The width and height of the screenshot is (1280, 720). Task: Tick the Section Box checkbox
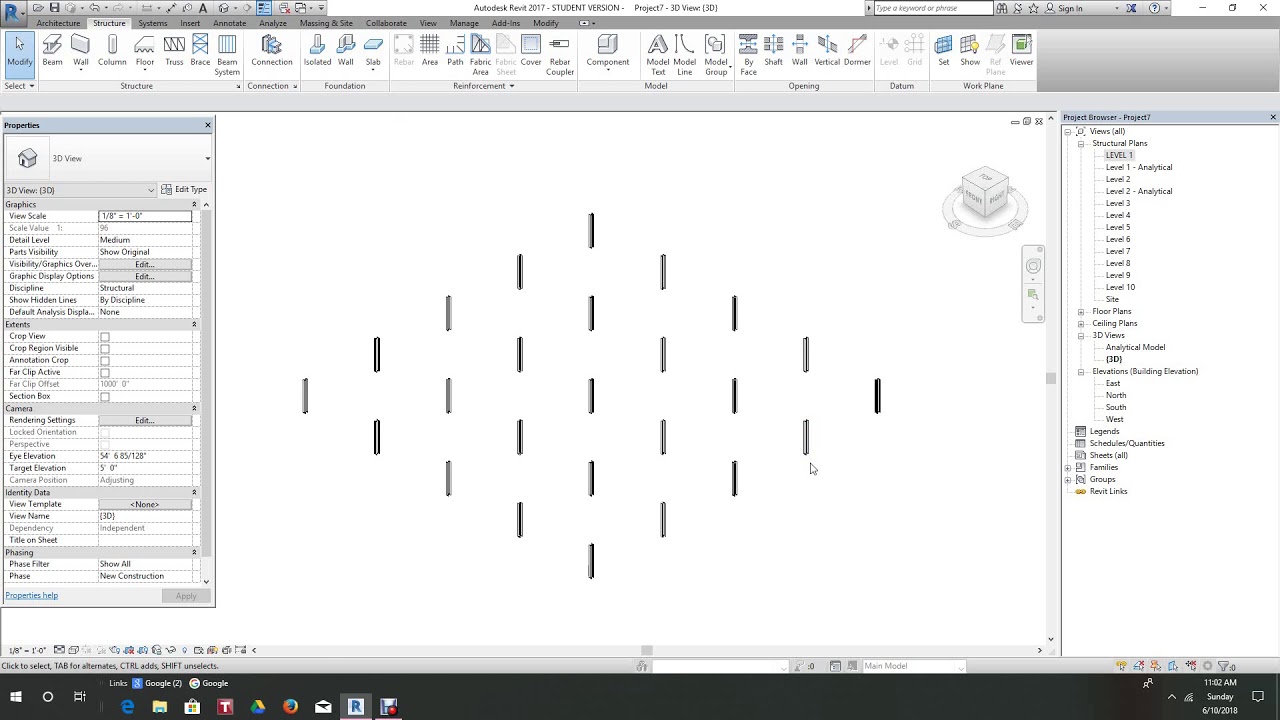[105, 397]
